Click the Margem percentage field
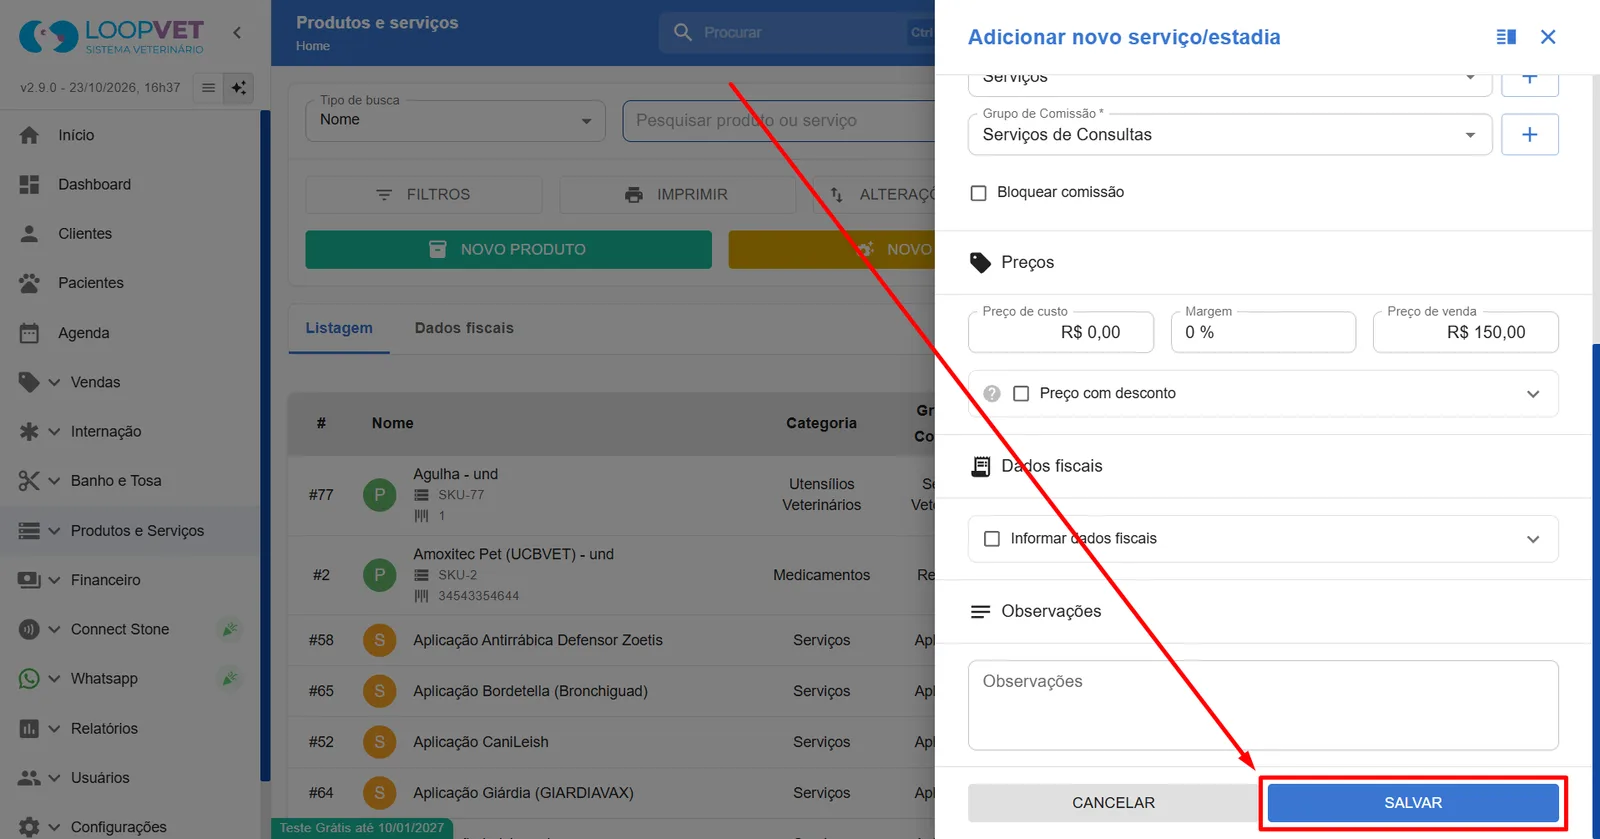This screenshot has height=839, width=1600. (1263, 332)
